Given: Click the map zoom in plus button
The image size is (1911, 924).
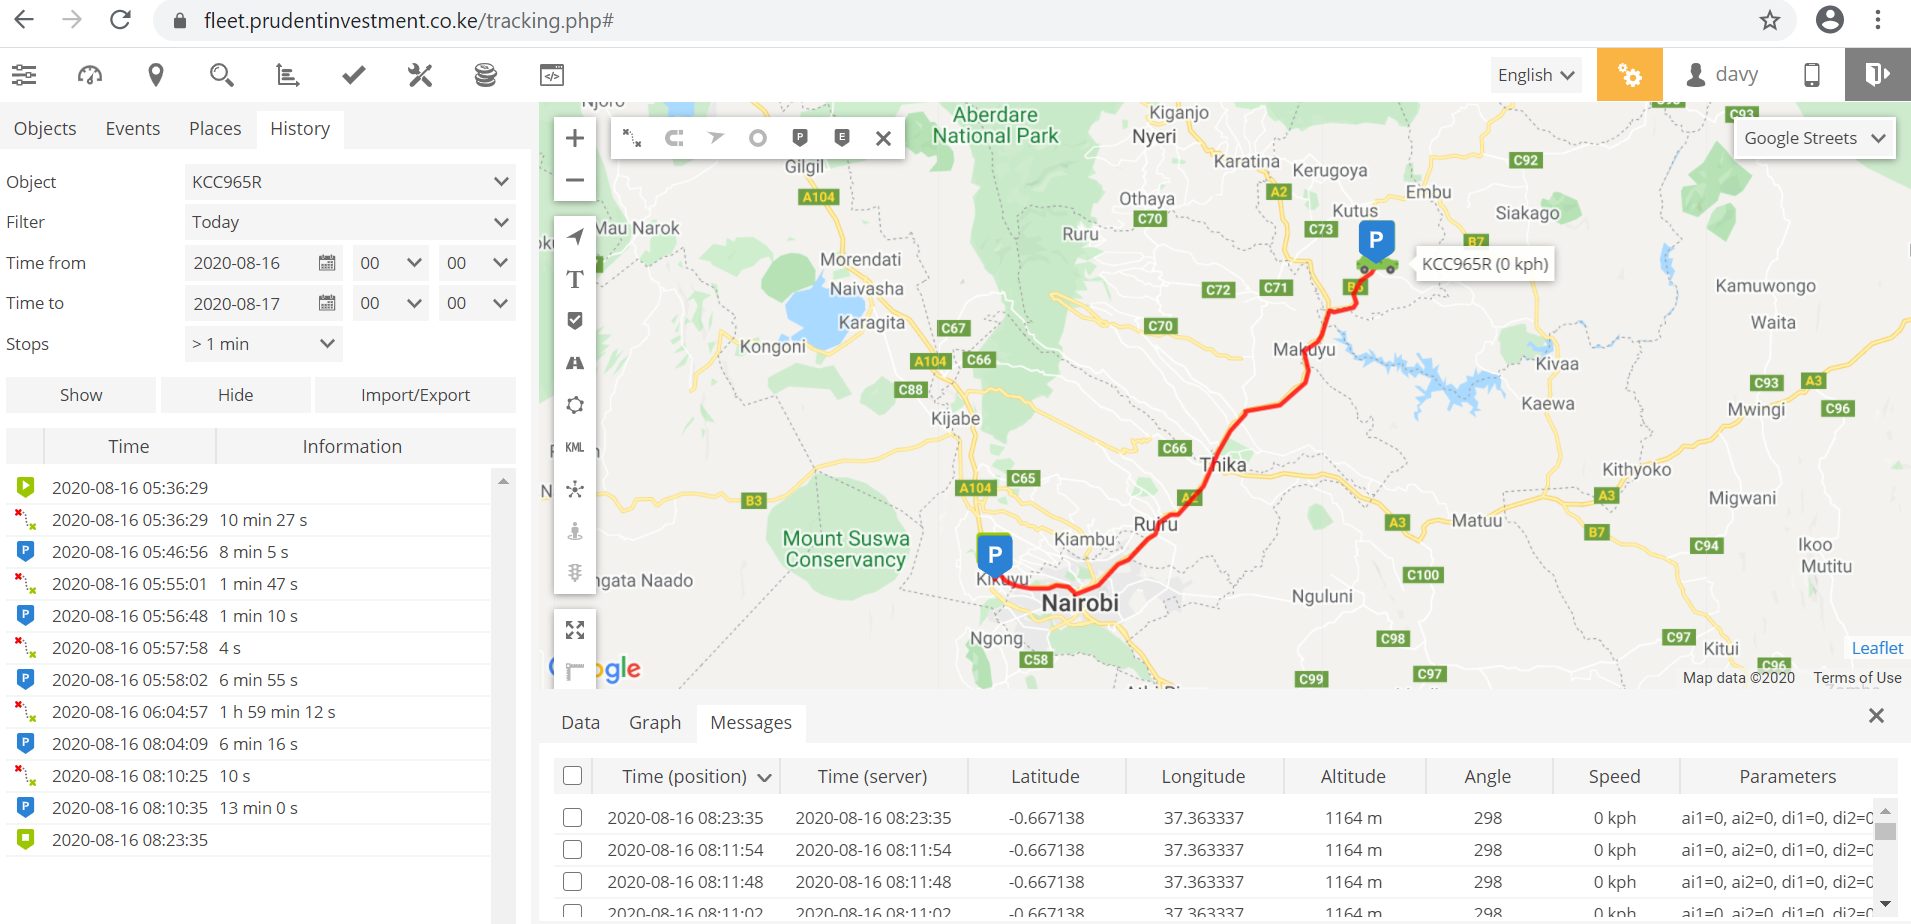Looking at the screenshot, I should coord(575,138).
